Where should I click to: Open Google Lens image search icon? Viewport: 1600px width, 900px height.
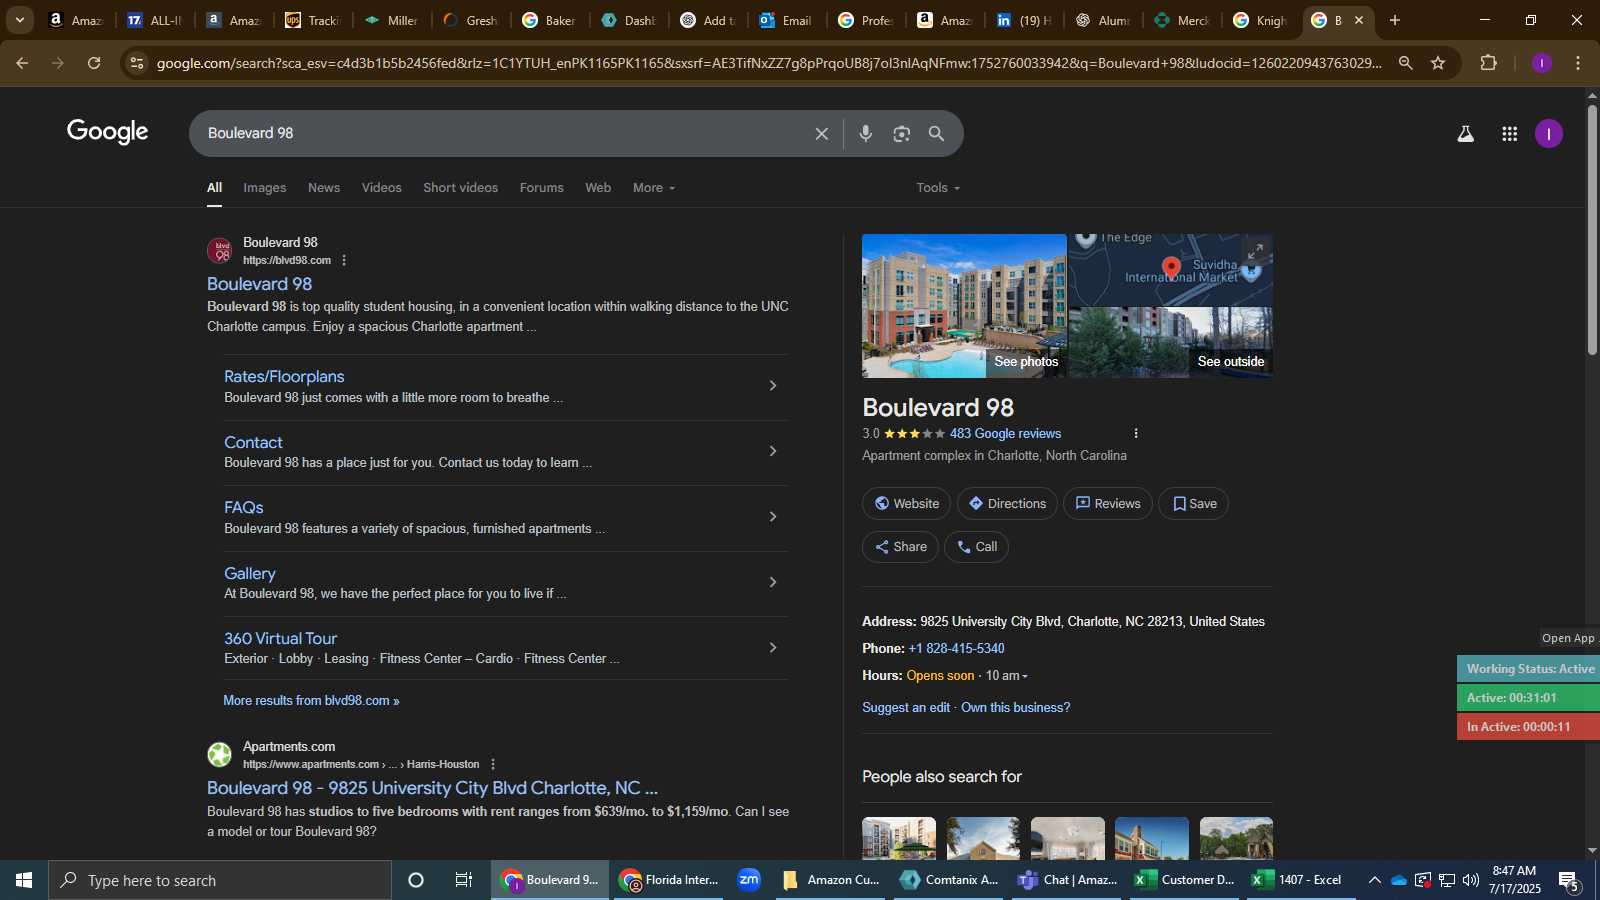coord(902,134)
